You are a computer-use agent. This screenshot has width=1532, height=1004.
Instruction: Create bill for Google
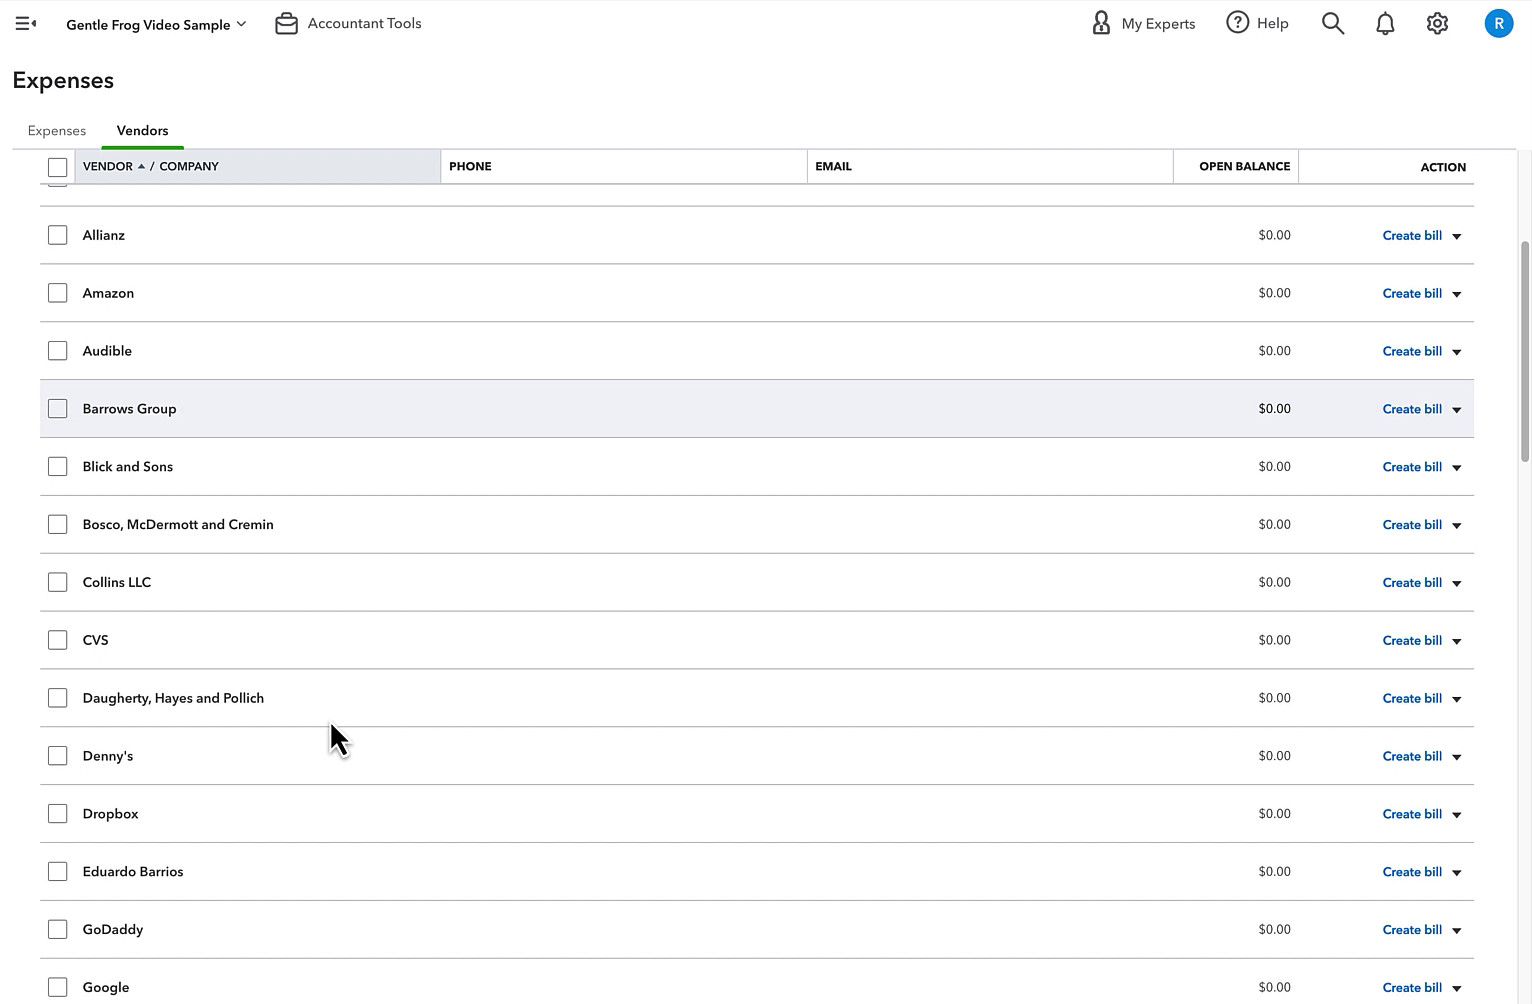(1412, 988)
